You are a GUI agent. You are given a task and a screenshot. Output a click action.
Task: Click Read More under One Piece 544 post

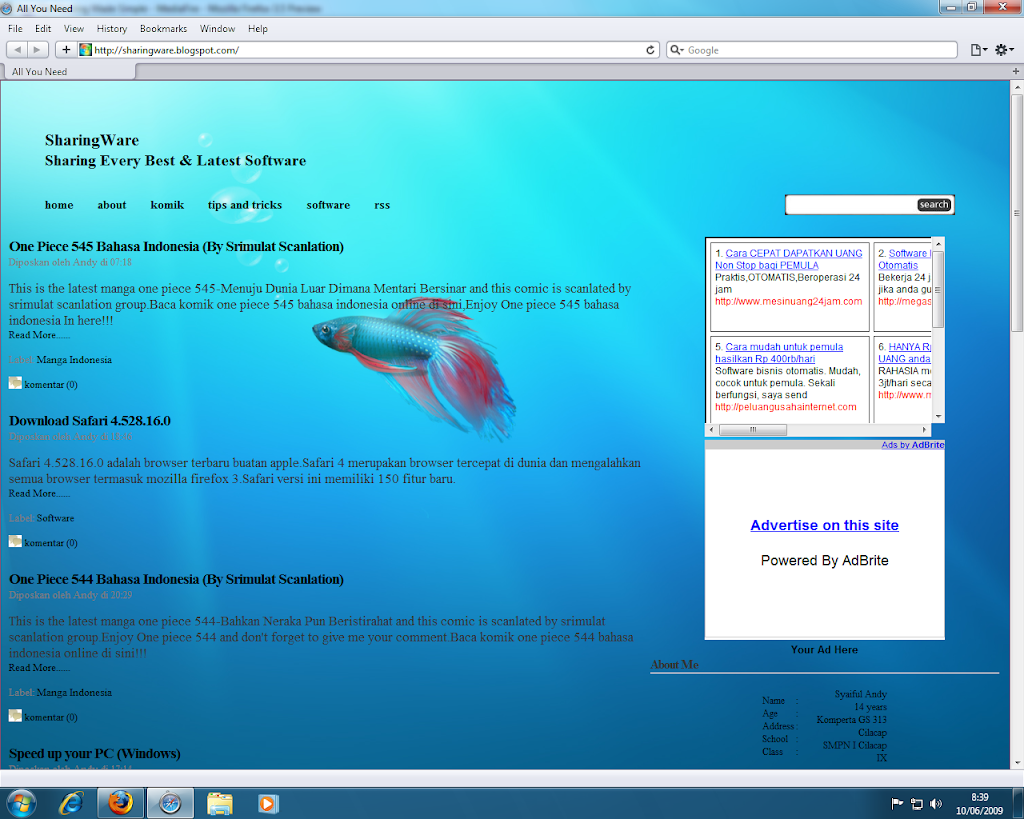coord(39,667)
